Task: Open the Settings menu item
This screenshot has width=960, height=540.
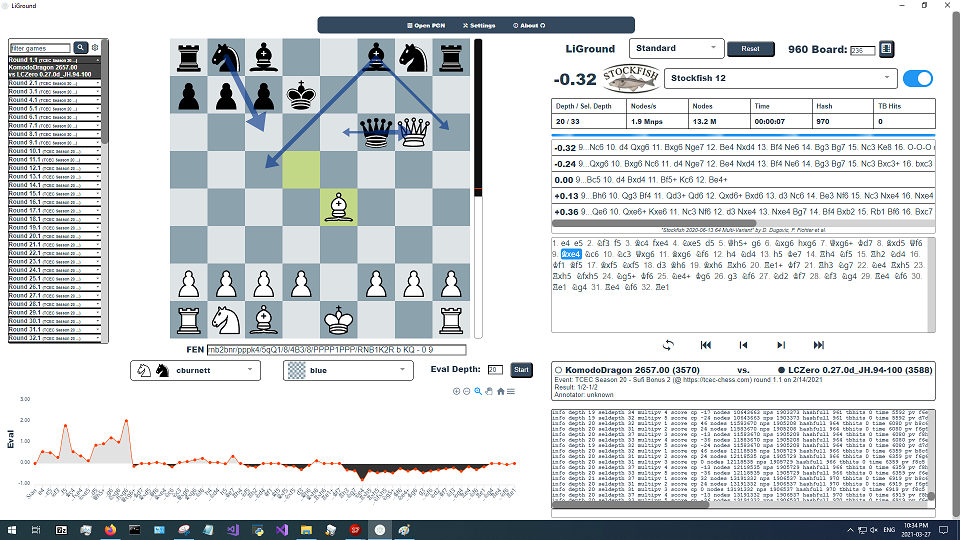Action: (479, 26)
